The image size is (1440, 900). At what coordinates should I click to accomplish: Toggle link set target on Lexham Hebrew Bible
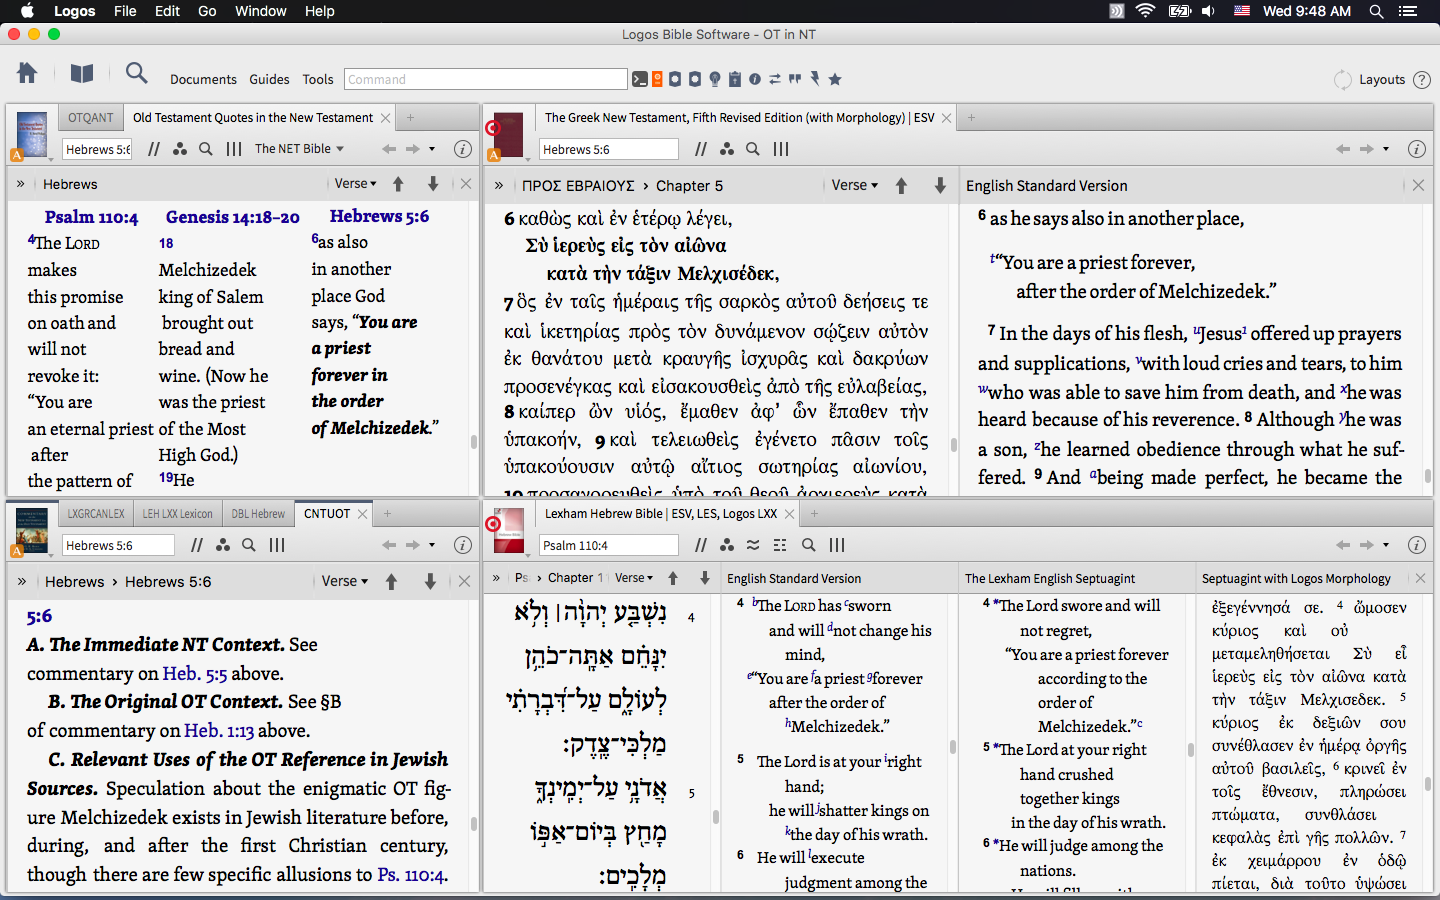pos(492,524)
